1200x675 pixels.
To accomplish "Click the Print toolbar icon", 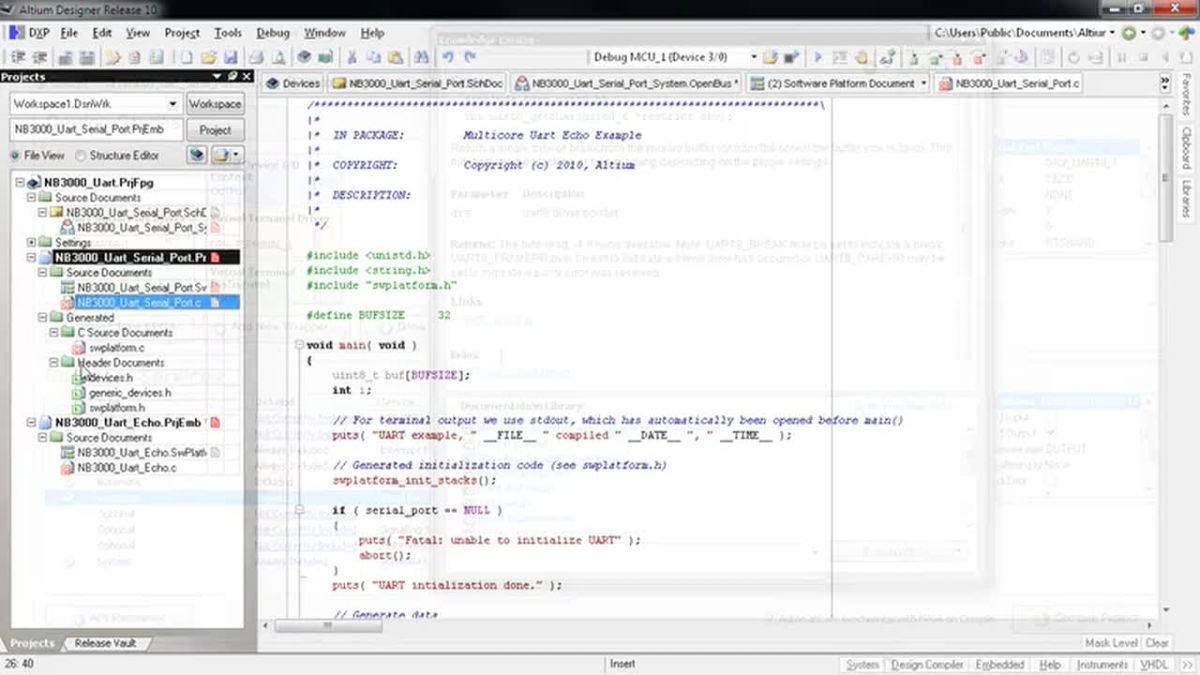I will pos(256,56).
